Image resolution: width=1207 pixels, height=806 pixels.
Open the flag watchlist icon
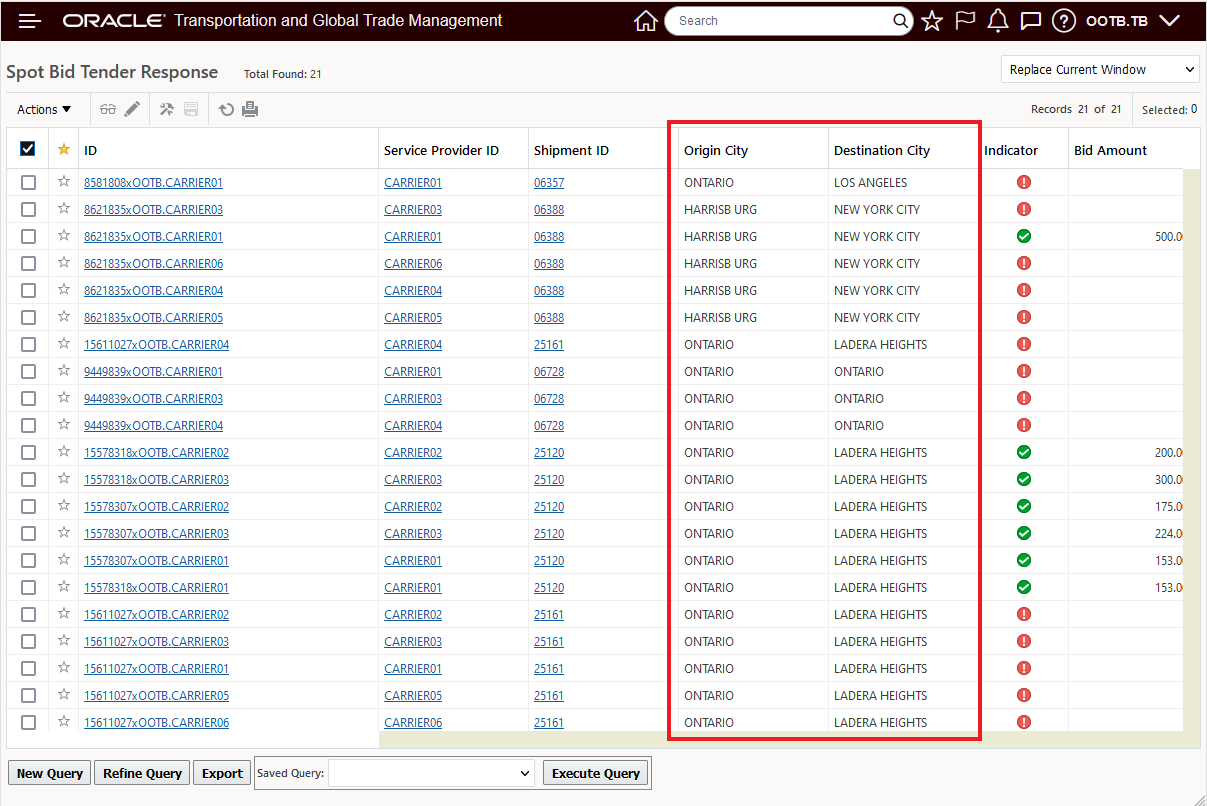coord(965,21)
